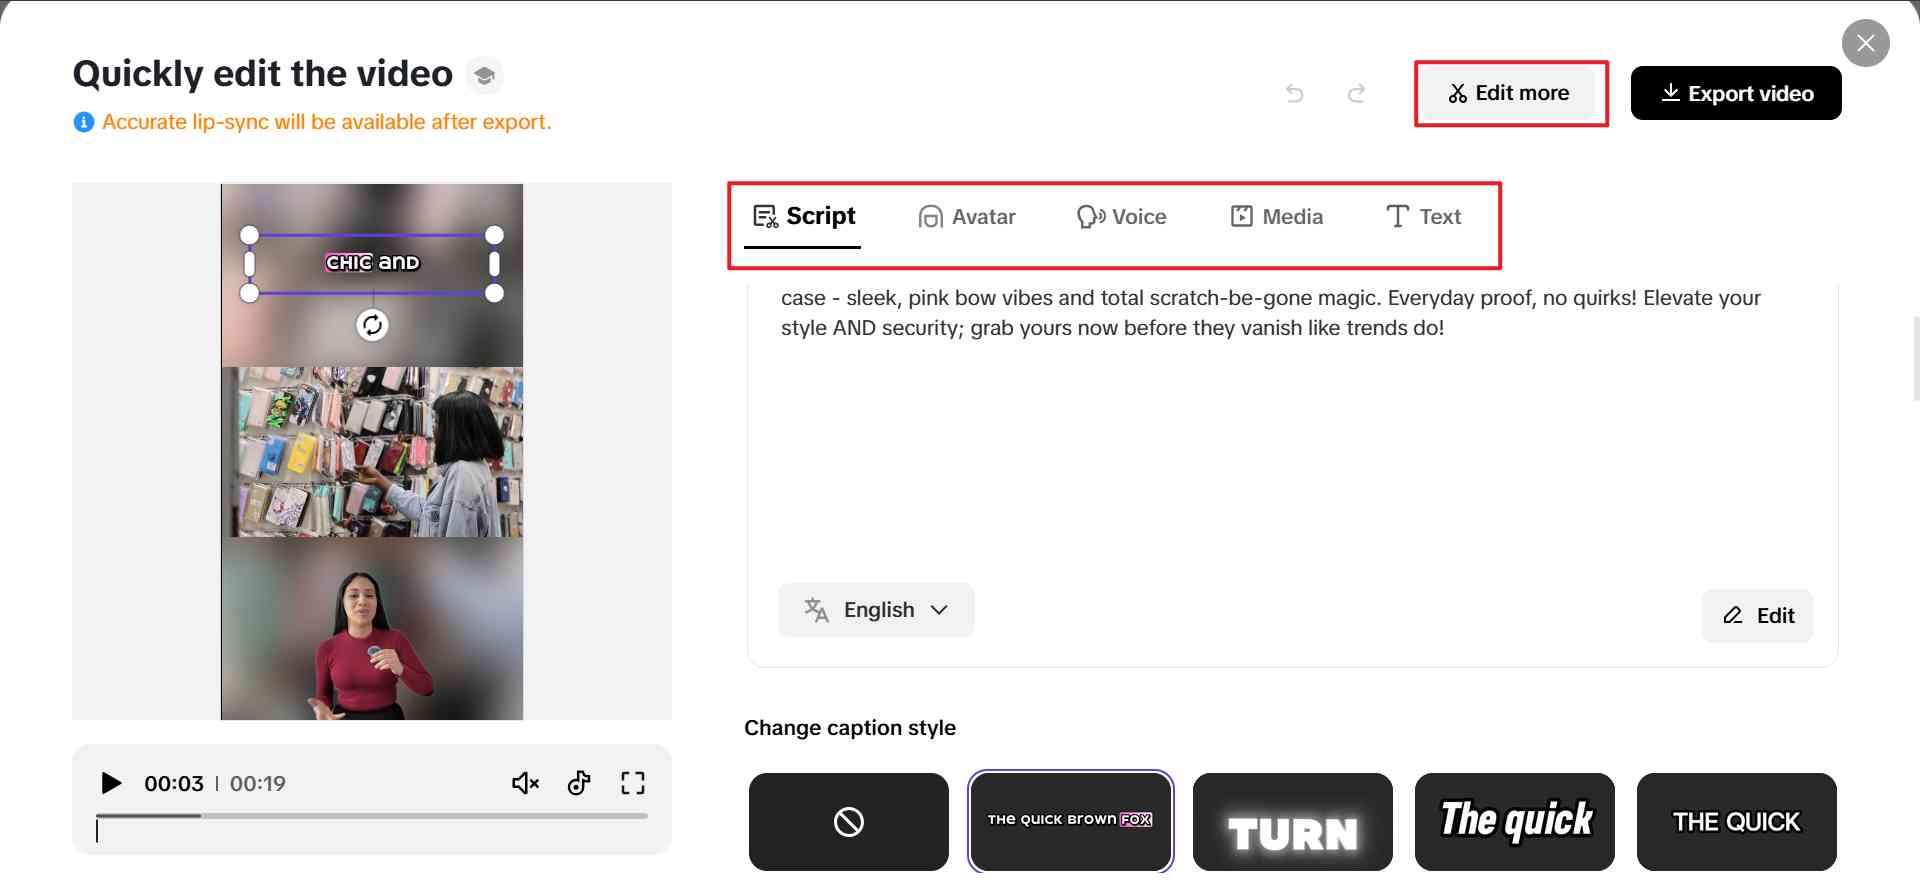Select the Media tab
The width and height of the screenshot is (1920, 890).
[x=1277, y=217]
